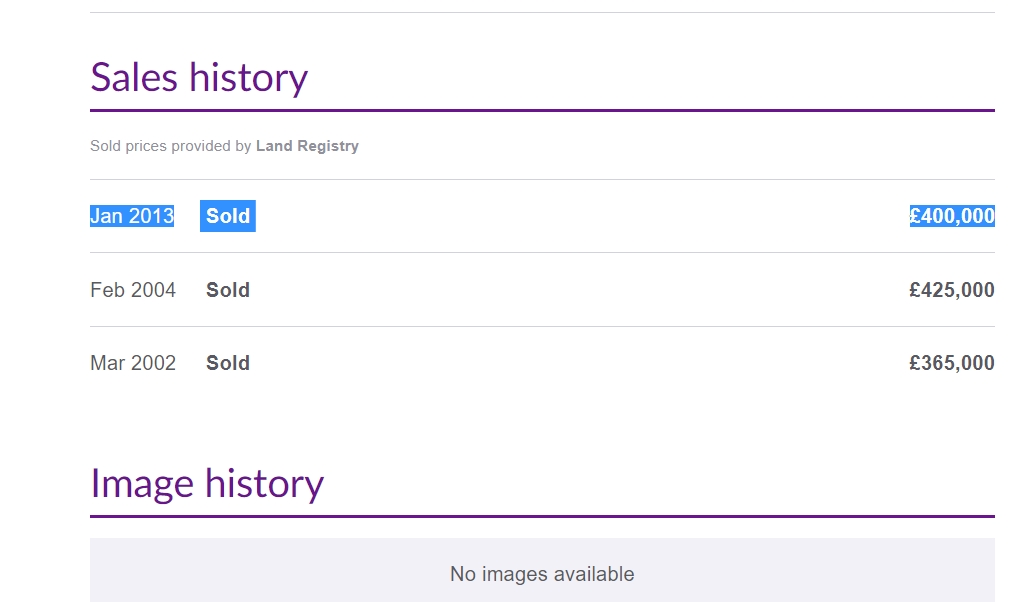Click the purple line under Sales history

tap(542, 110)
